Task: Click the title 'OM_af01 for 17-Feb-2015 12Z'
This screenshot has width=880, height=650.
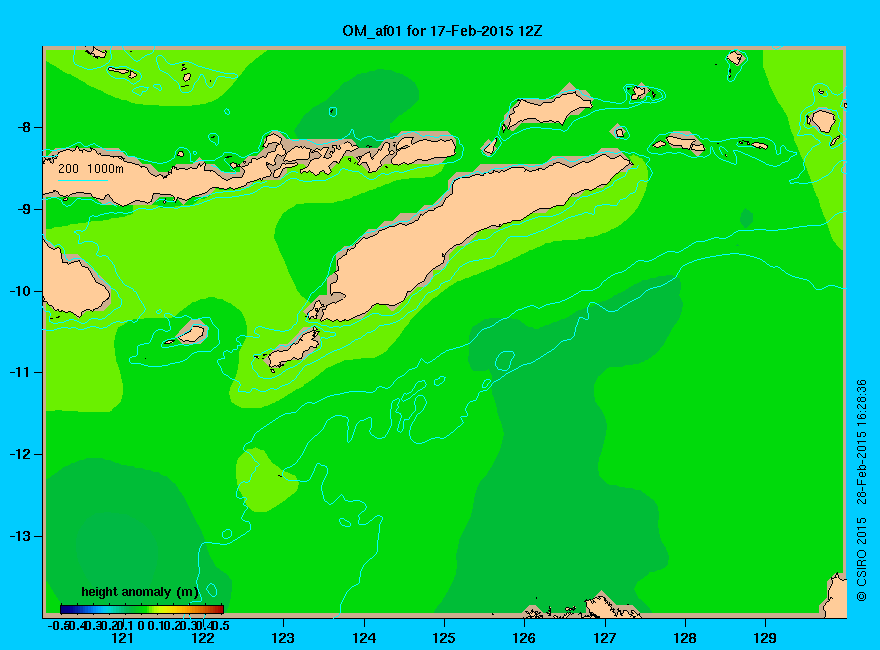Action: click(x=442, y=31)
